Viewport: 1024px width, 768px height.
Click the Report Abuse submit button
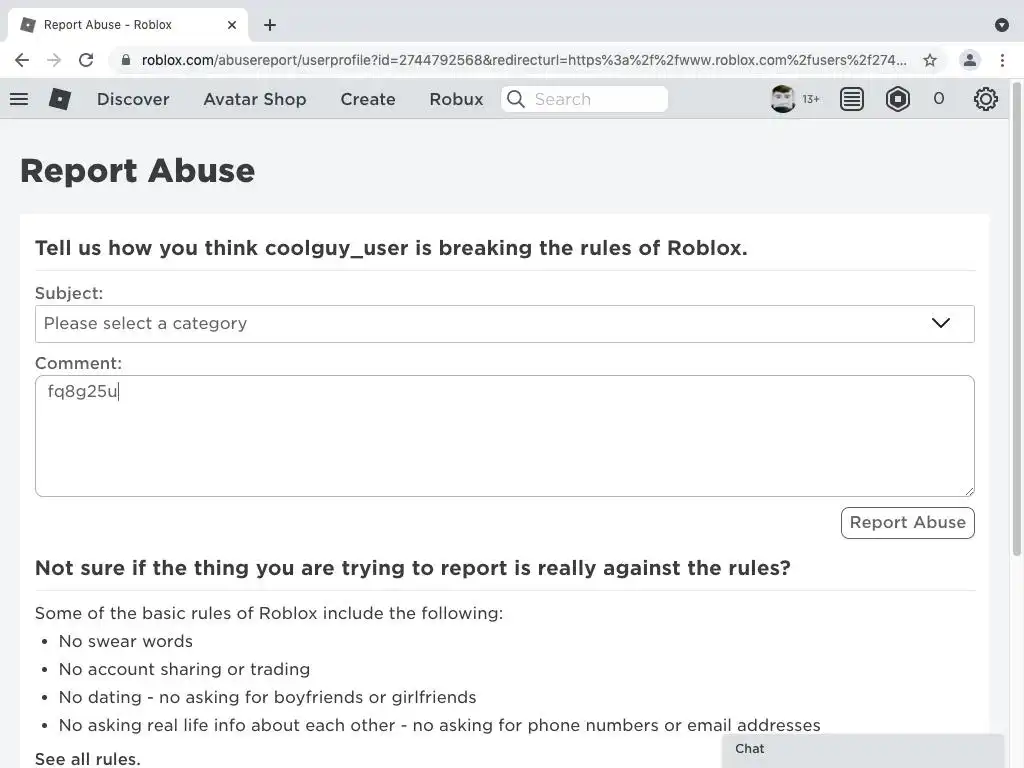pyautogui.click(x=908, y=523)
